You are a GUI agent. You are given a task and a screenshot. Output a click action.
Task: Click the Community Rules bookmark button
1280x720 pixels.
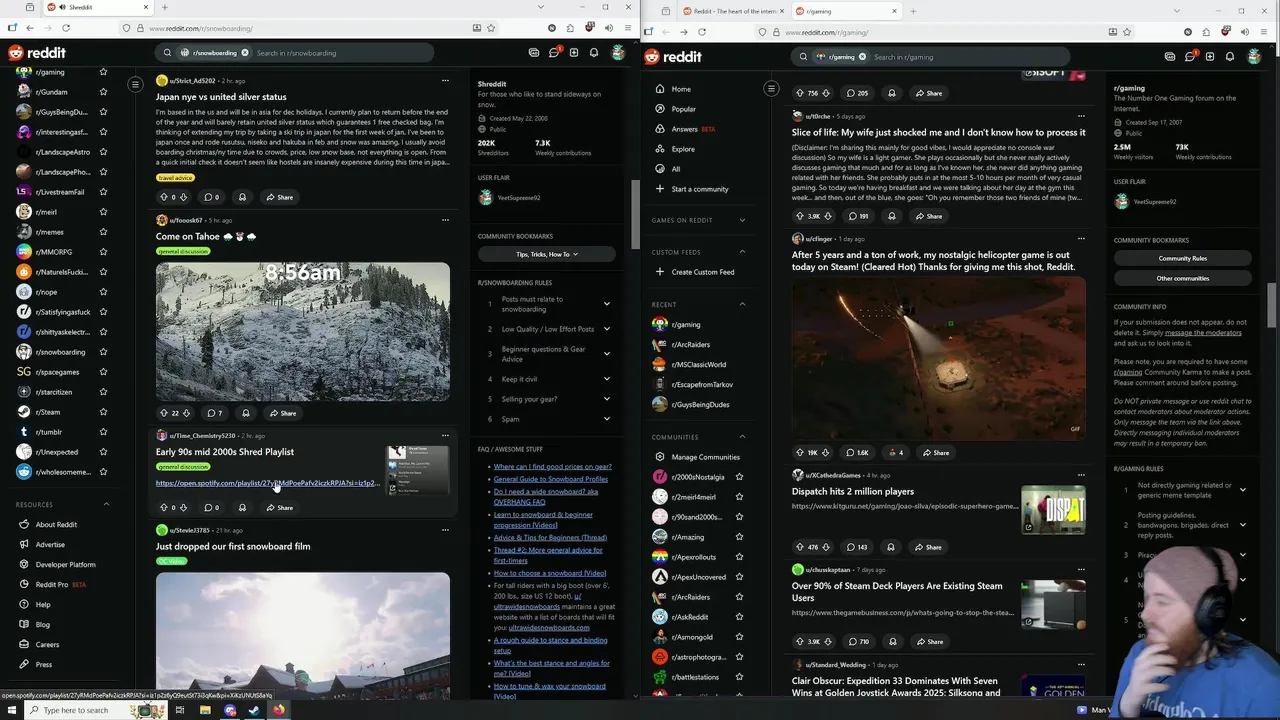coord(1182,258)
